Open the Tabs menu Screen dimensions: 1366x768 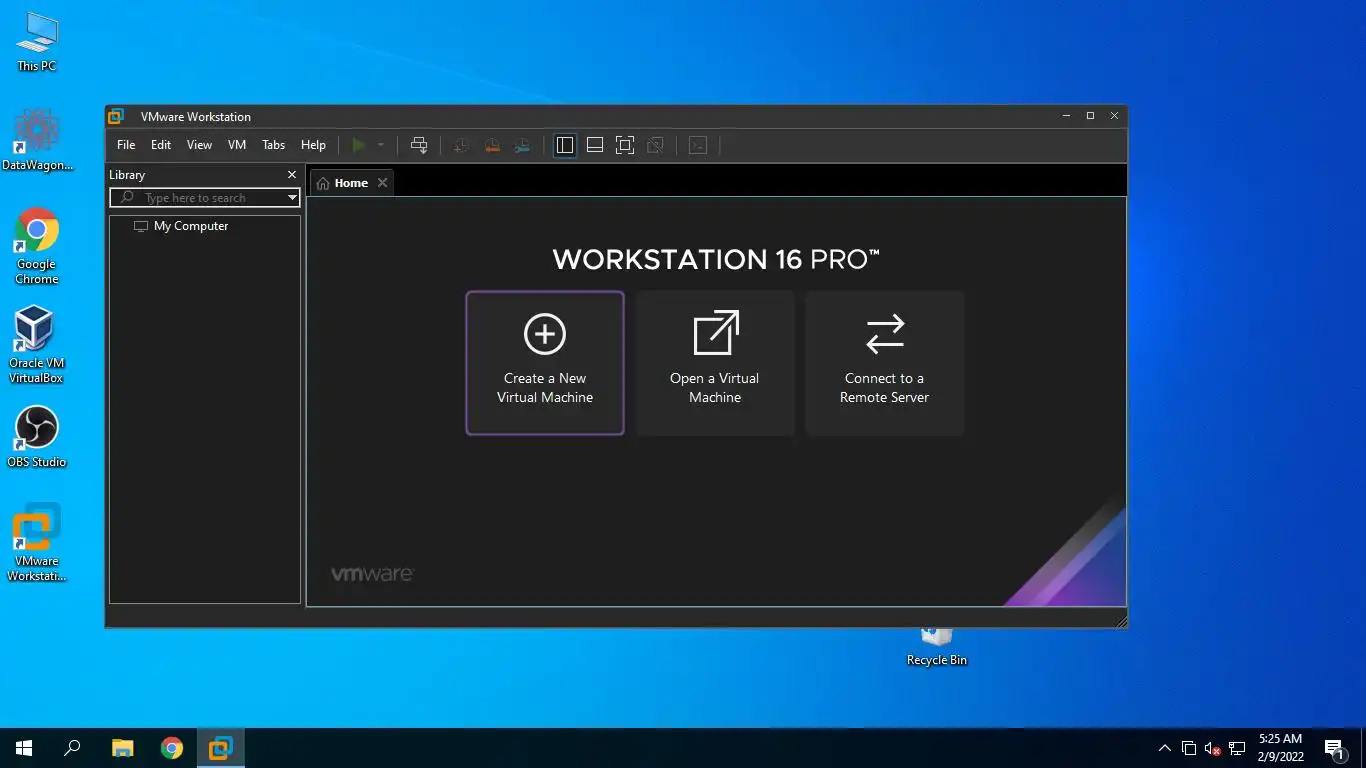(x=274, y=145)
